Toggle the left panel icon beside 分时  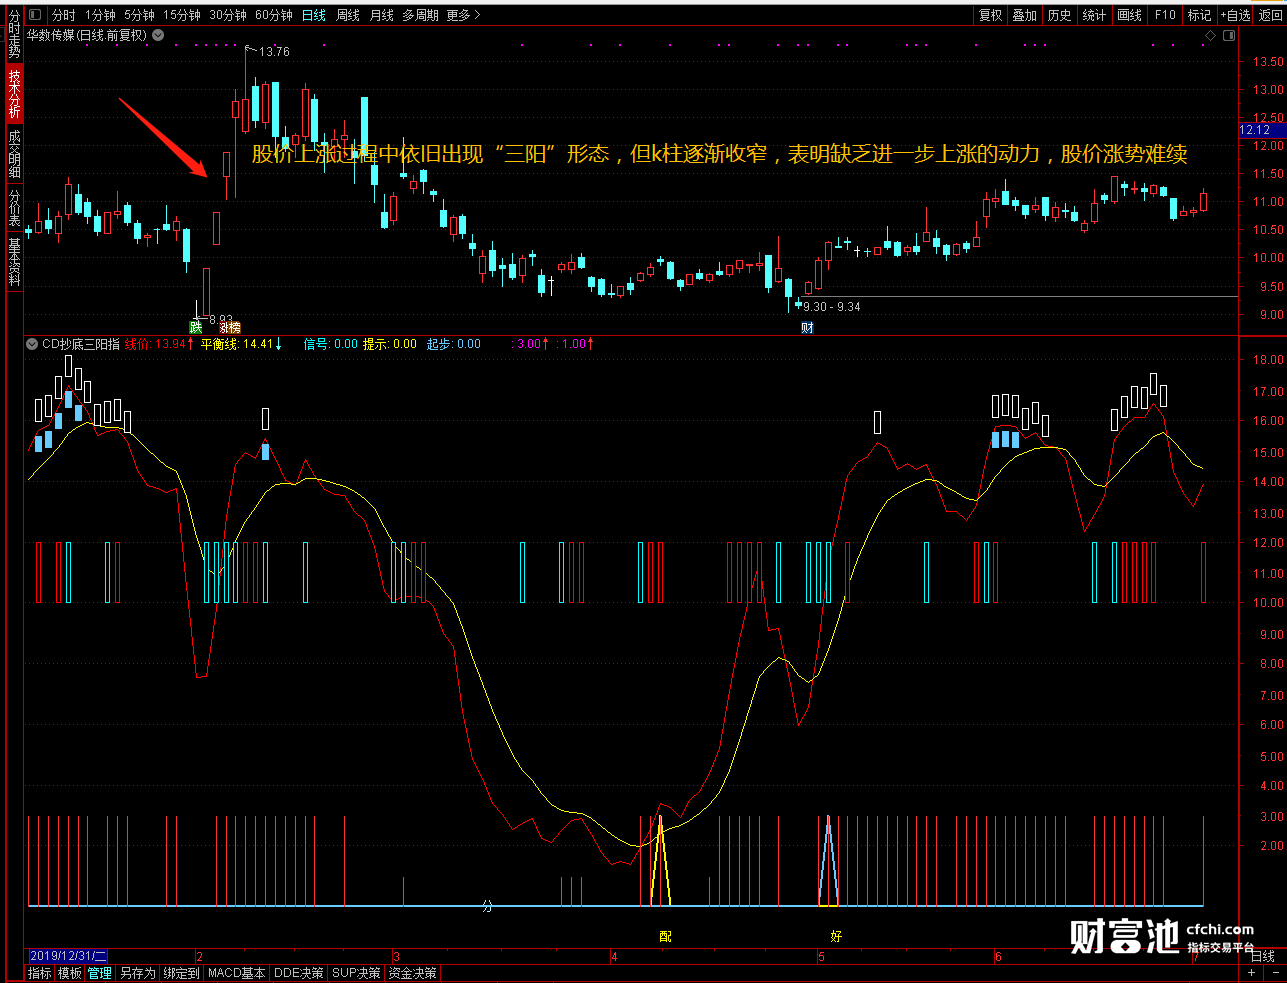click(35, 15)
